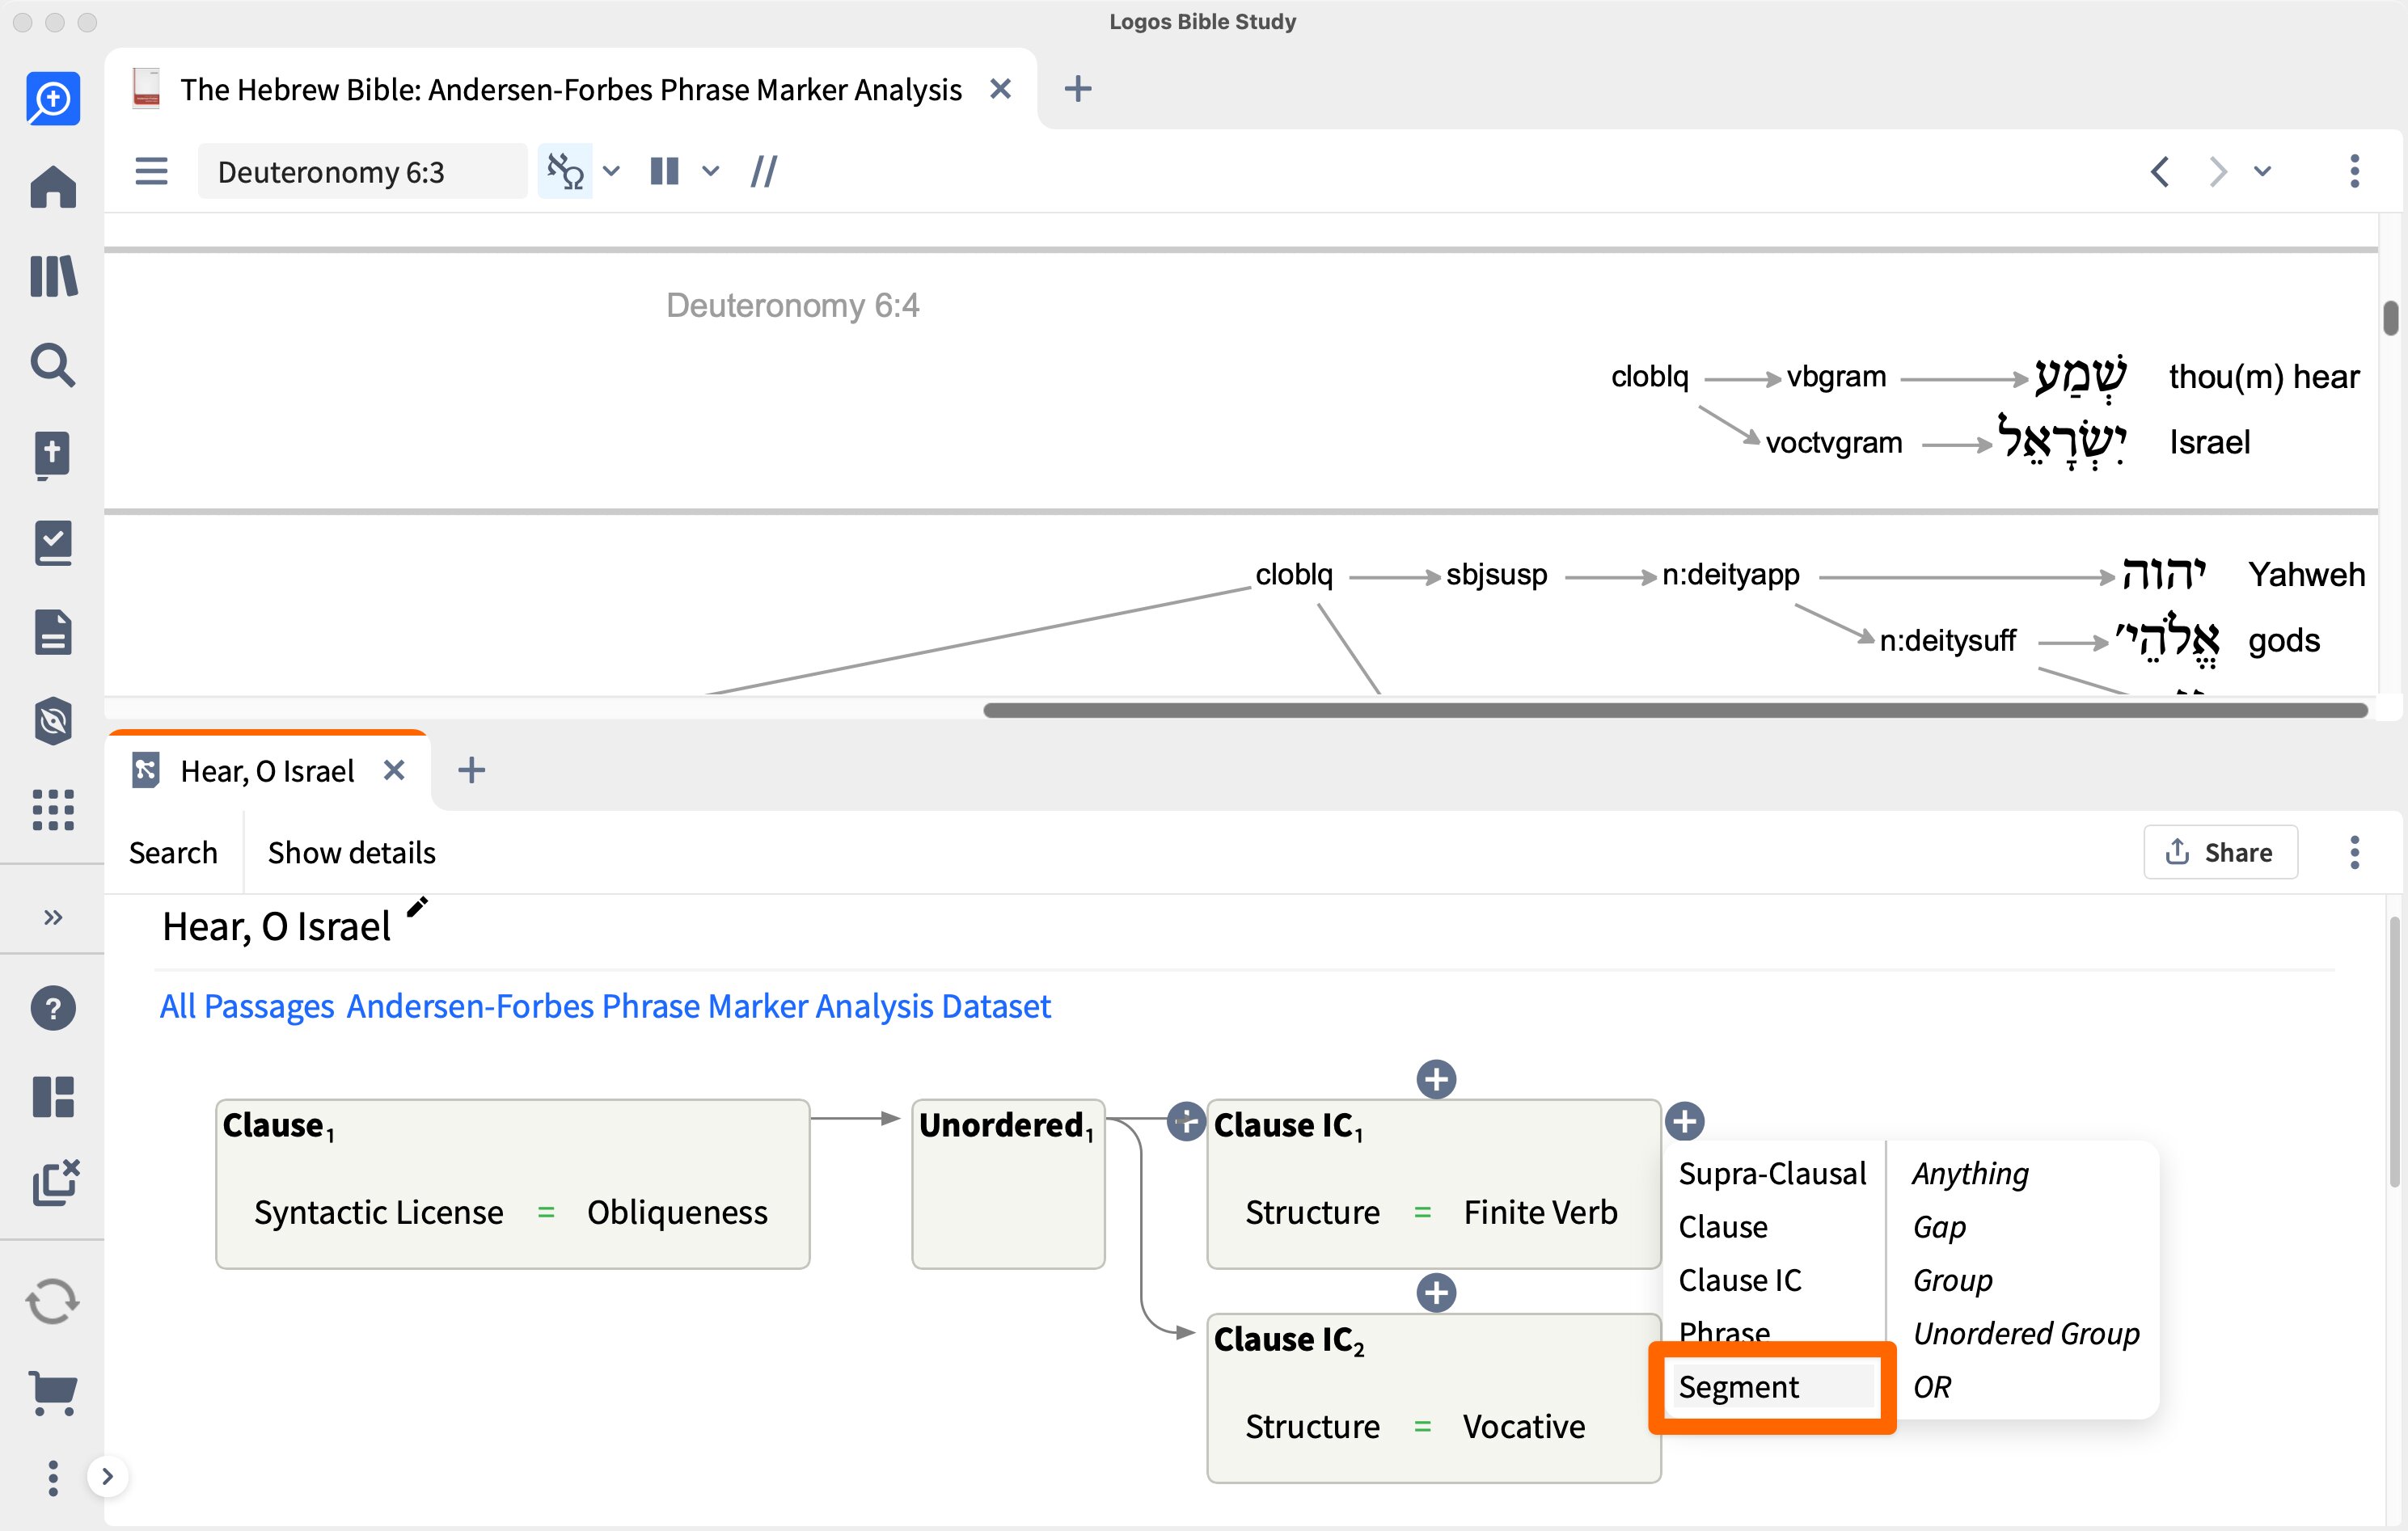Open the Andersen-Forbes Phrase Marker Analysis Dataset link
Viewport: 2408px width, 1531px height.
(x=698, y=1006)
